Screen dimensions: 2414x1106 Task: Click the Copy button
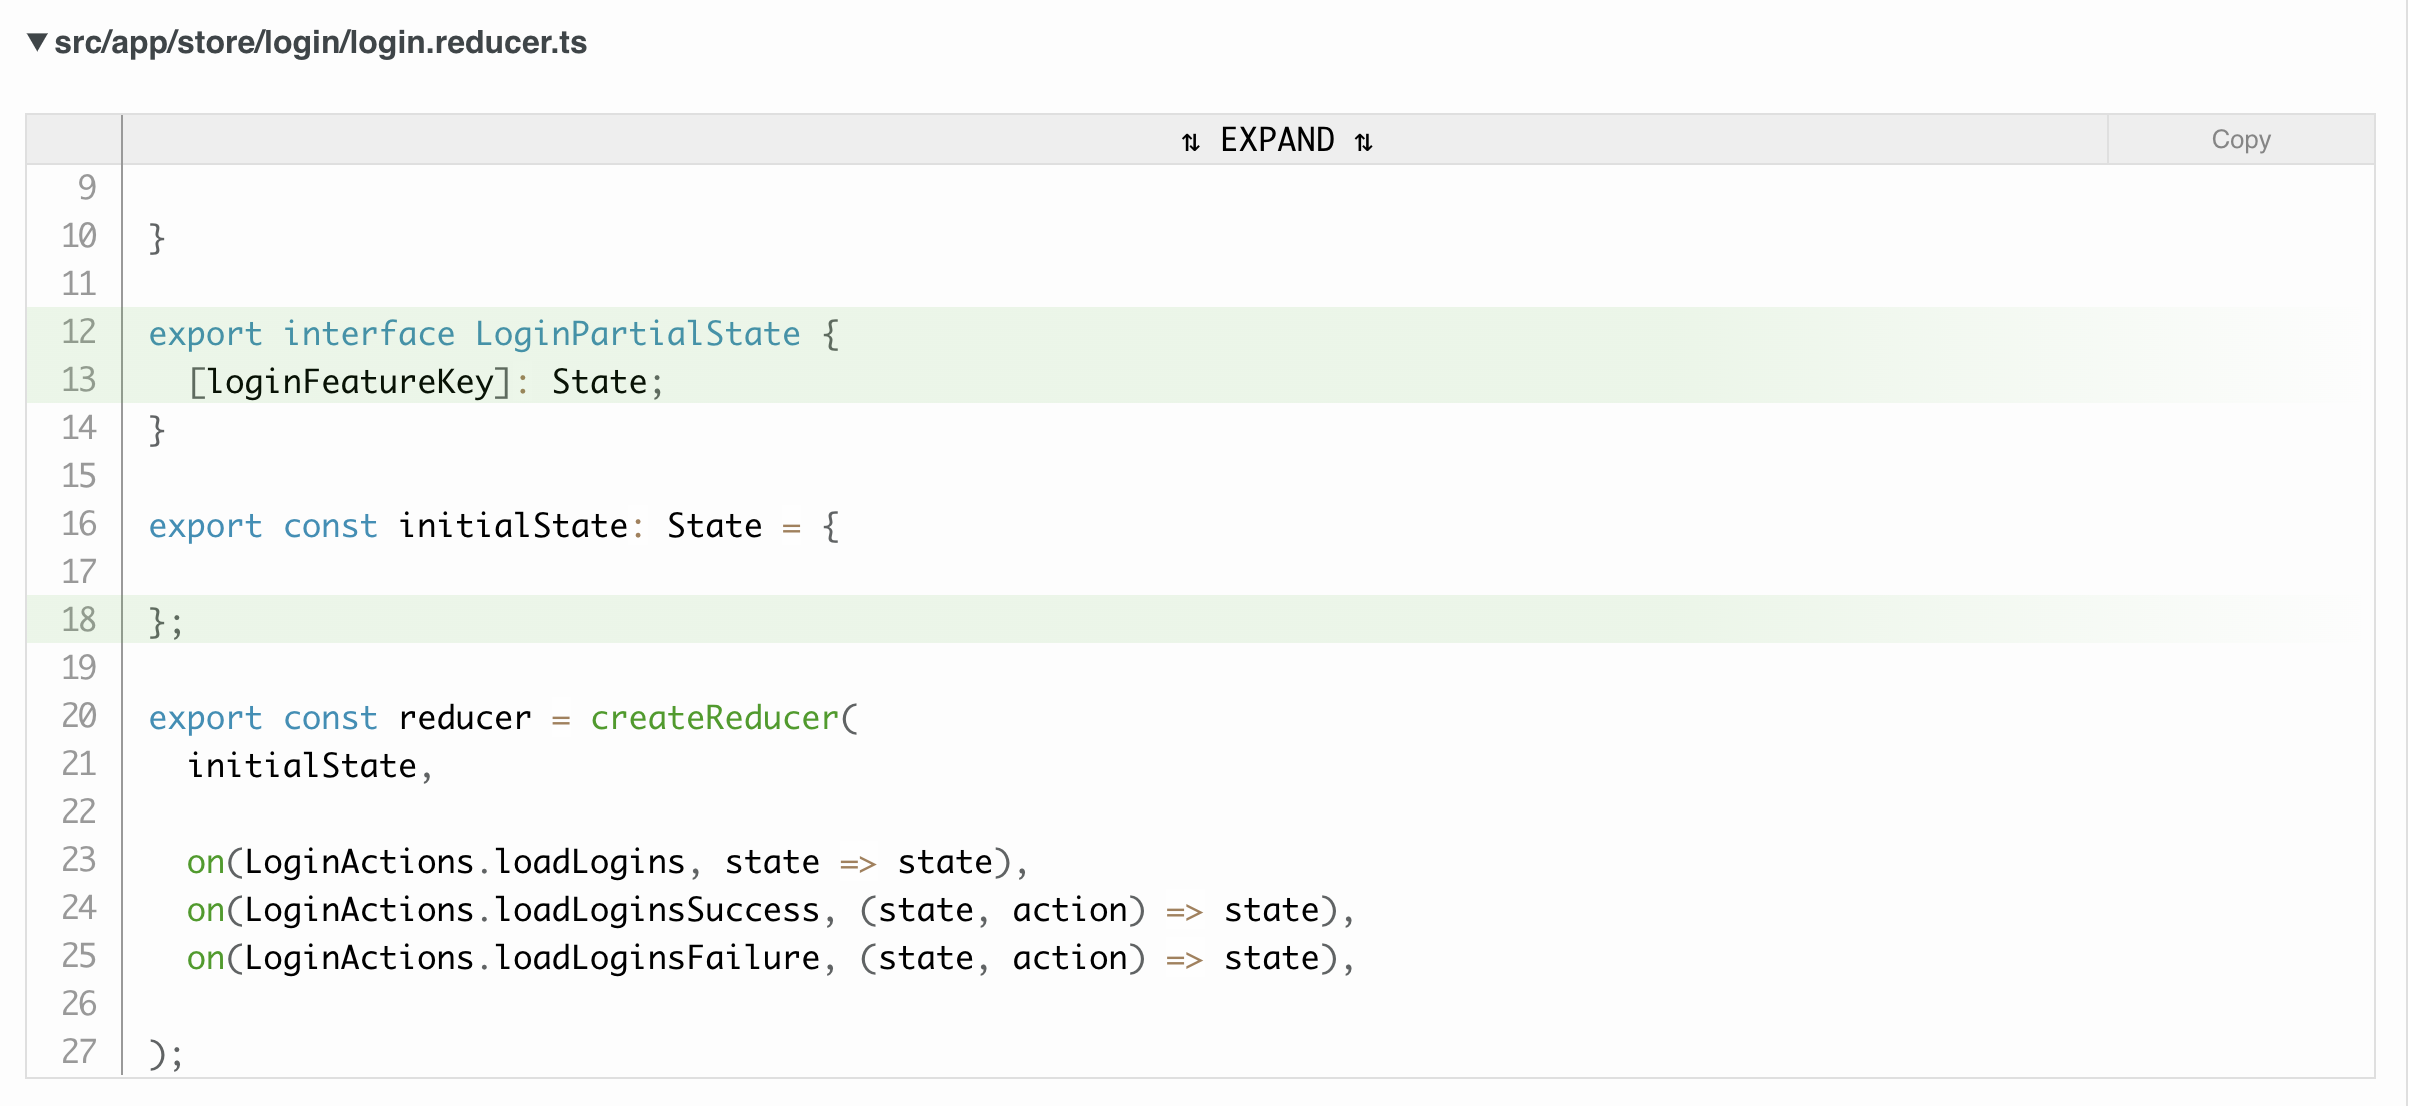click(2240, 140)
